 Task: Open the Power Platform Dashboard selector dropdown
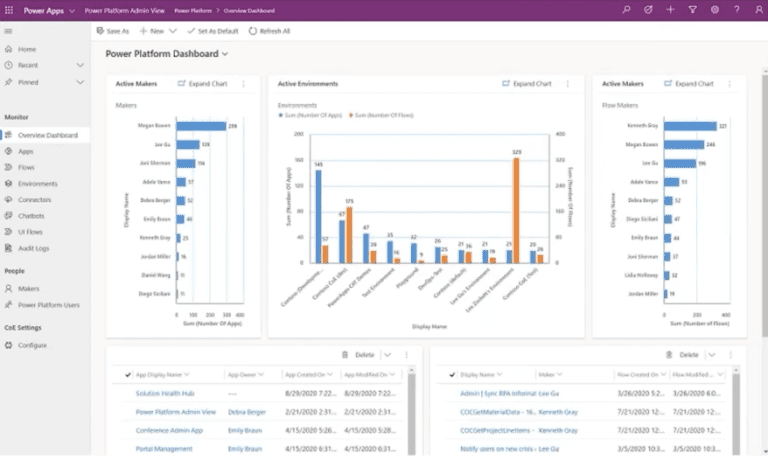pyautogui.click(x=227, y=54)
